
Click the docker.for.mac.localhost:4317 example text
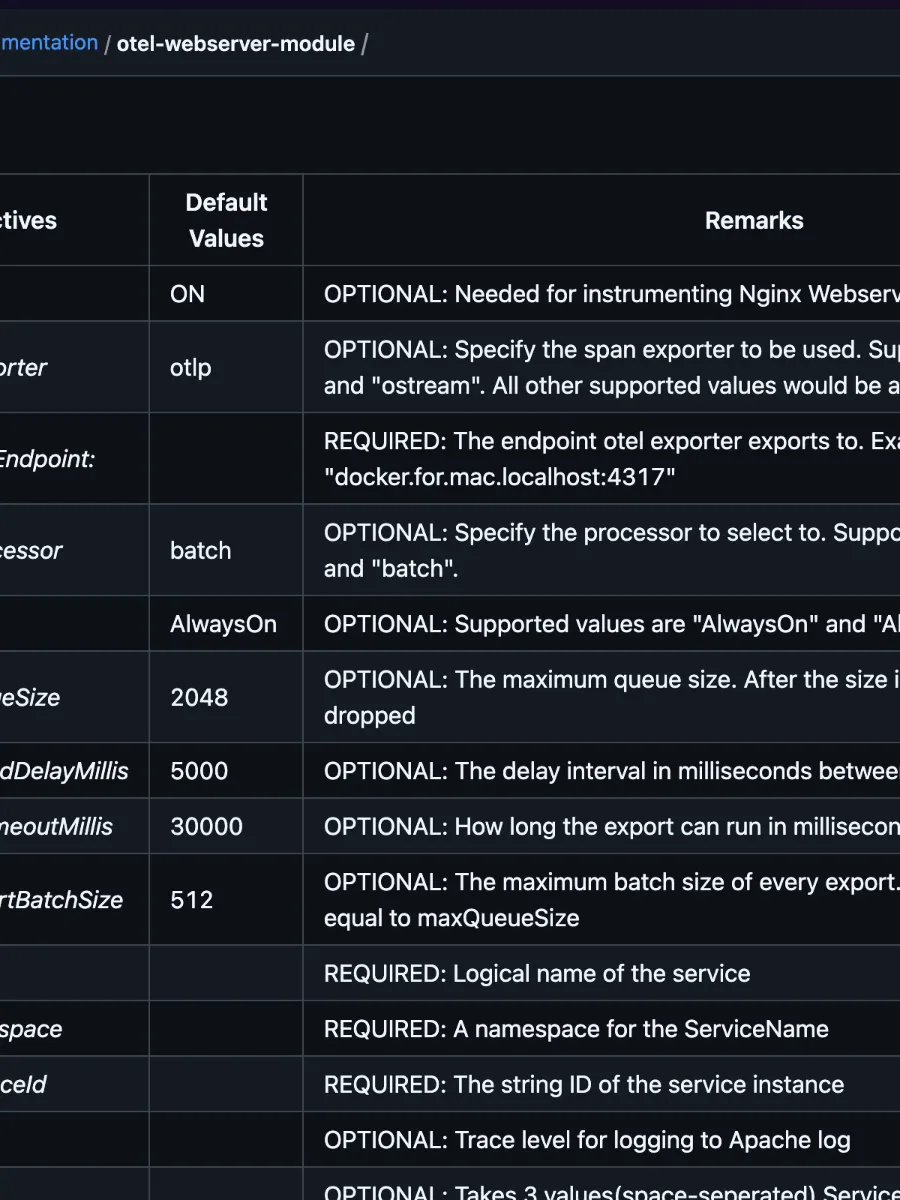[x=500, y=477]
